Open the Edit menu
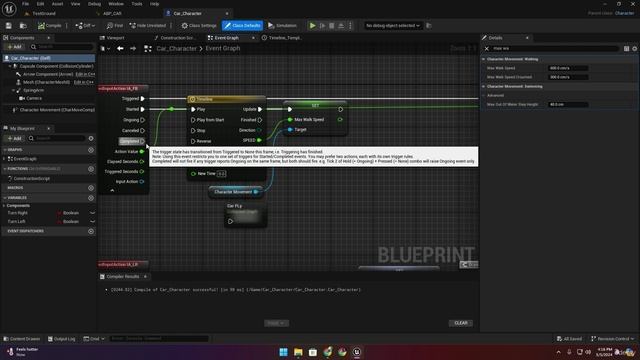Image resolution: width=640 pixels, height=360 pixels. coord(40,4)
